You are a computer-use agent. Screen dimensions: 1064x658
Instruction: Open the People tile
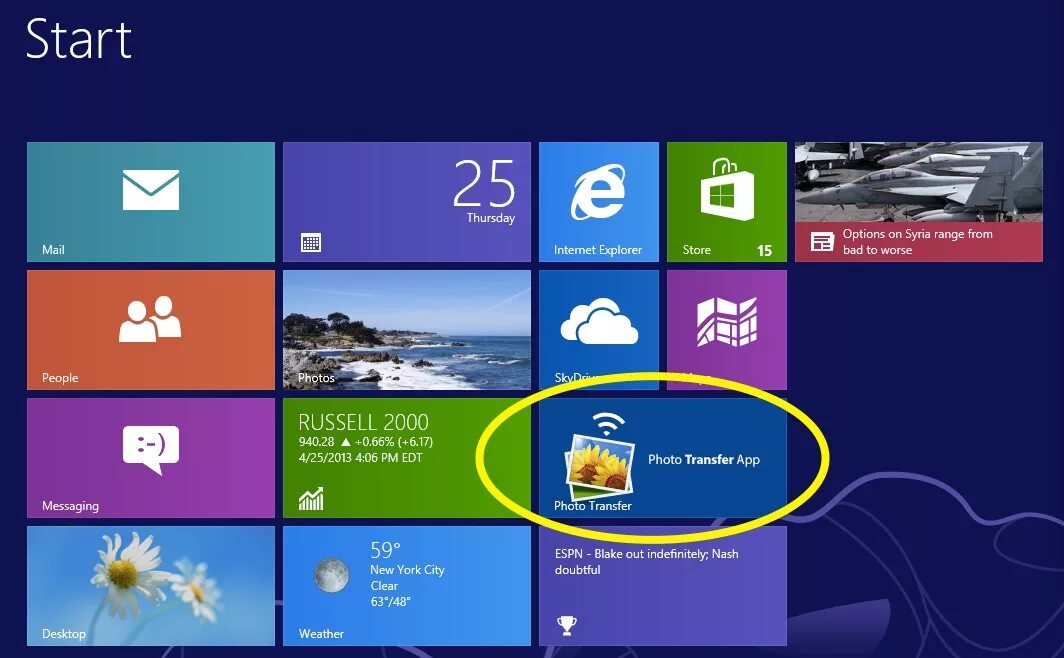(x=151, y=330)
